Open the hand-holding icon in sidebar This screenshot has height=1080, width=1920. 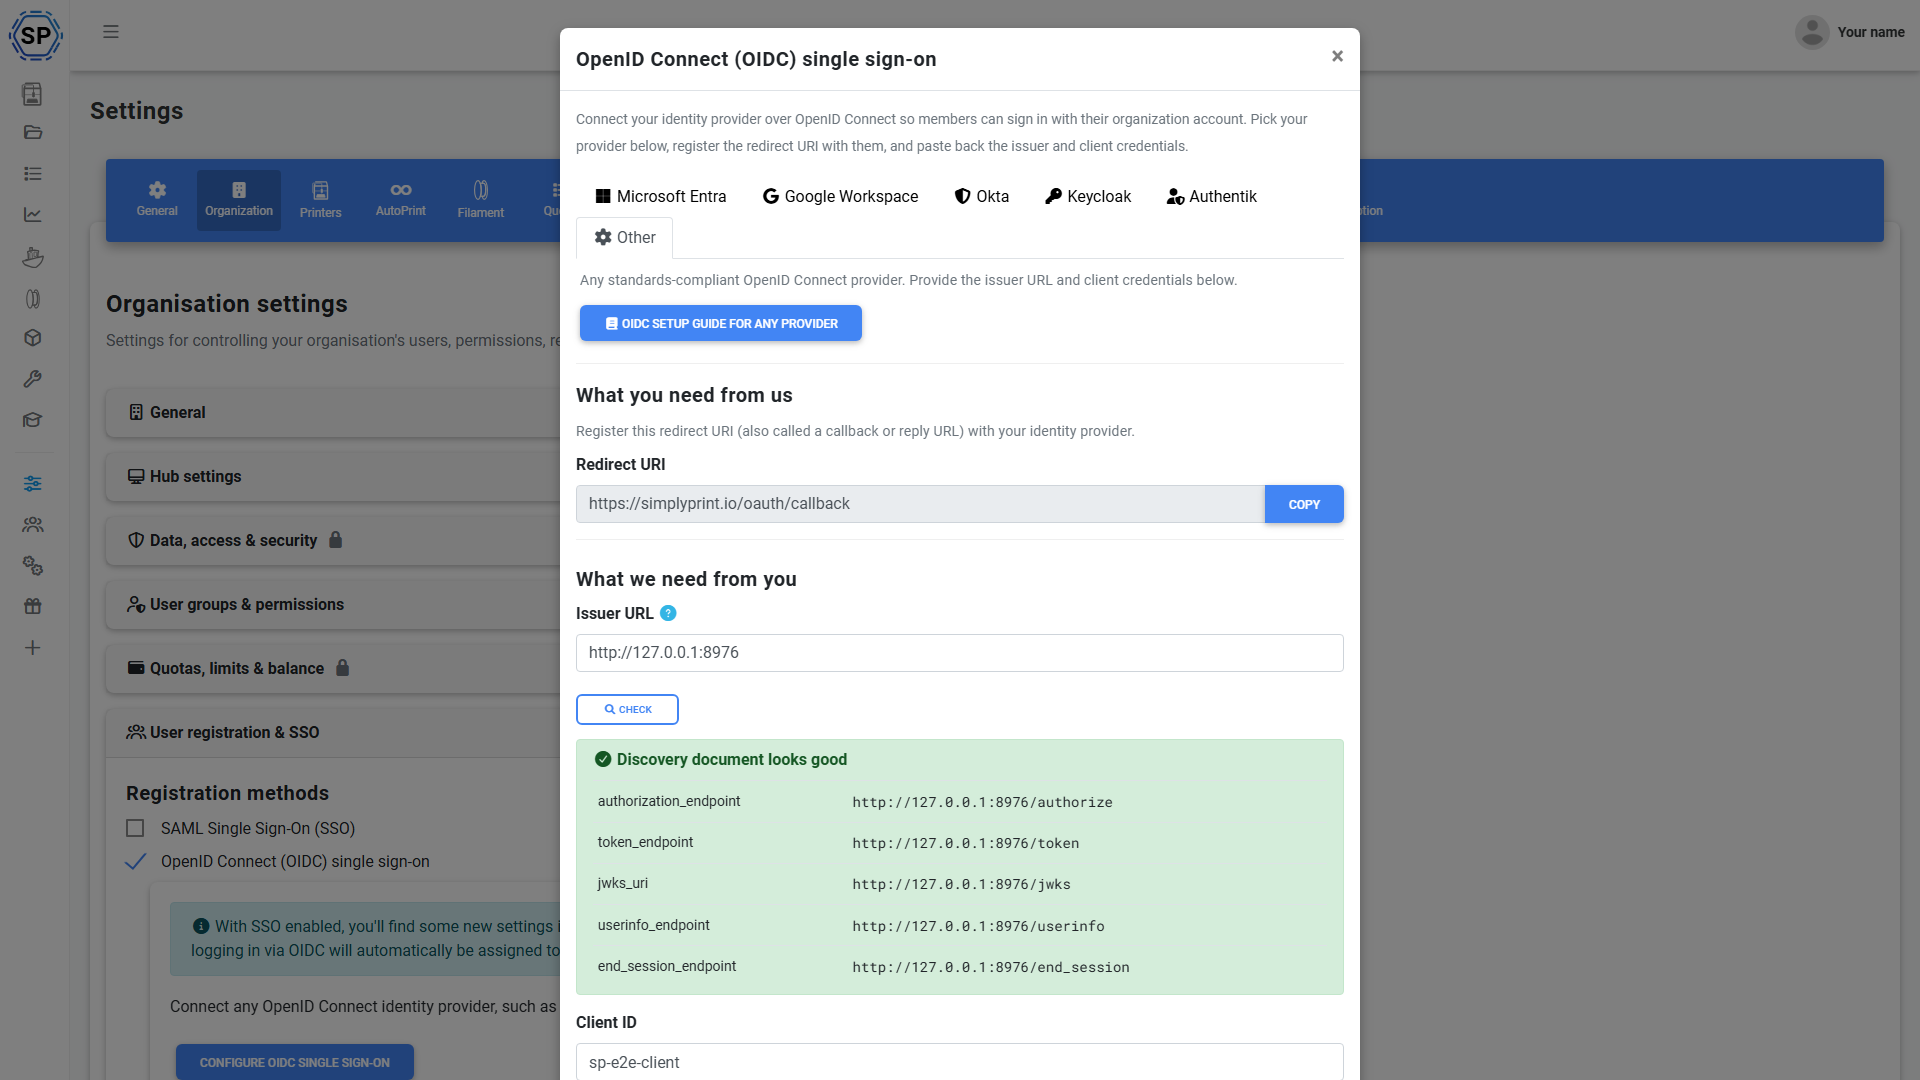[x=33, y=257]
